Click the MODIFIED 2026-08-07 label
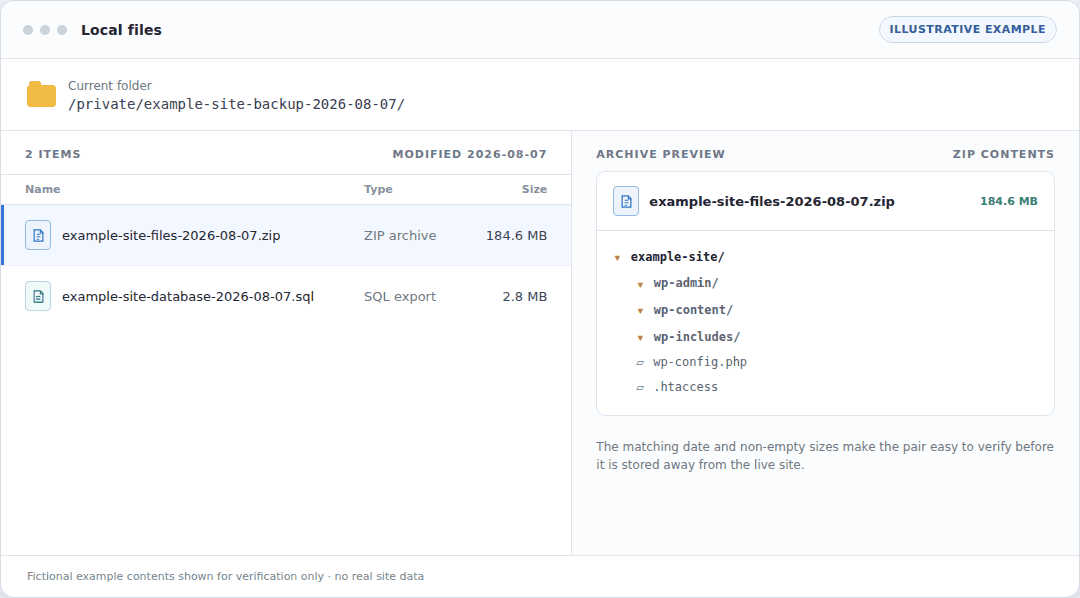1080x598 pixels. tap(470, 154)
